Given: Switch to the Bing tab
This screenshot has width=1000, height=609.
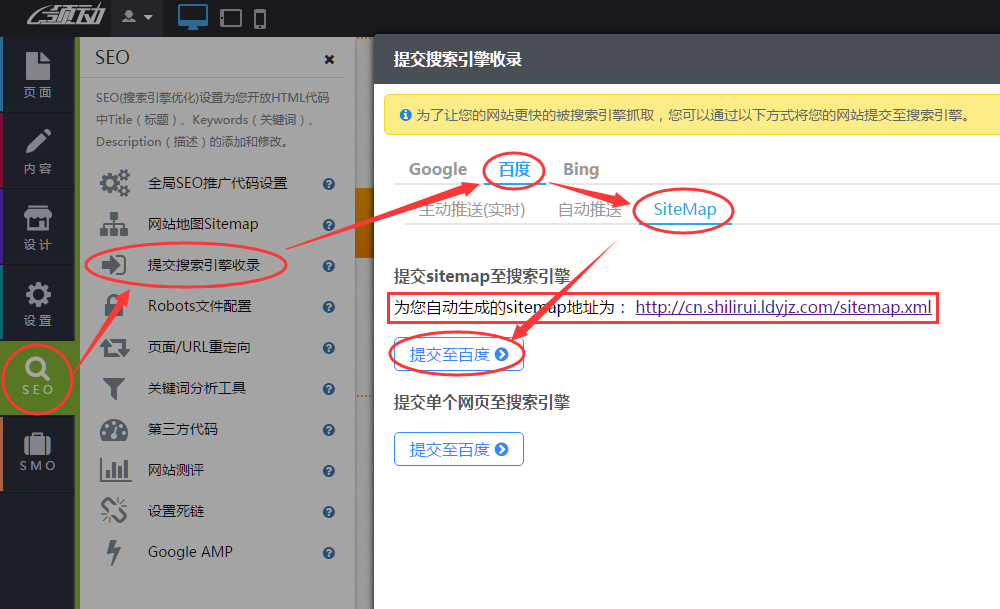Looking at the screenshot, I should tap(581, 169).
